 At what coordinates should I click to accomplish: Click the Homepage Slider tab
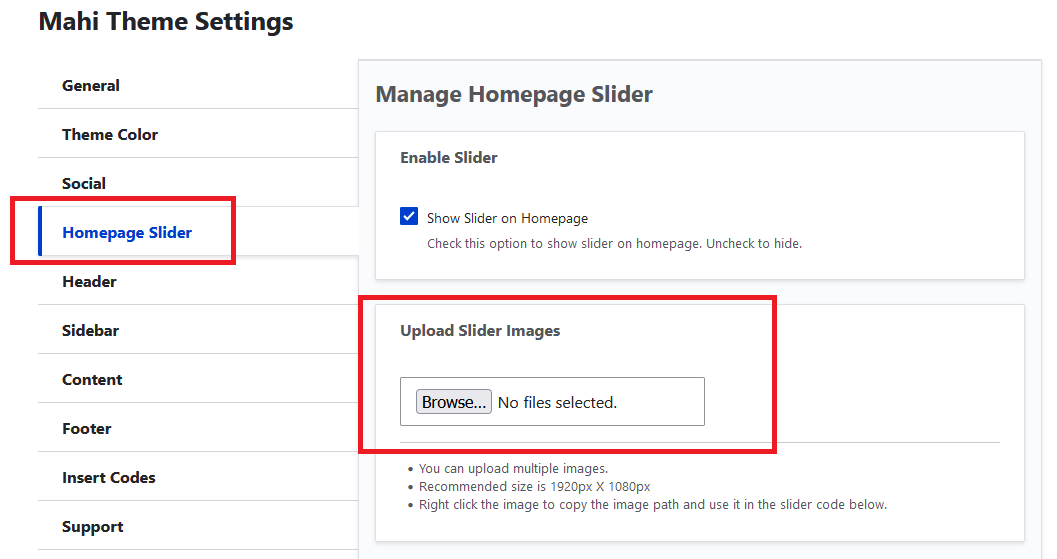(x=127, y=233)
